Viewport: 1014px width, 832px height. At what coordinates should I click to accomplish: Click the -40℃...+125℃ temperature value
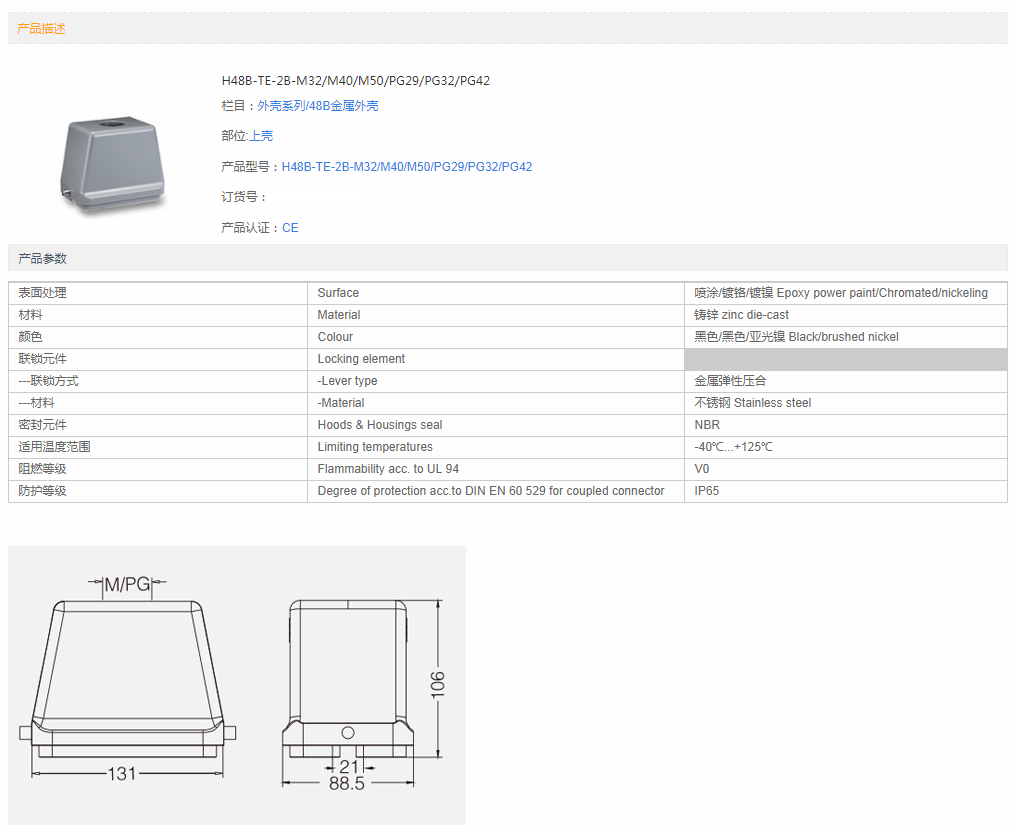tap(733, 447)
